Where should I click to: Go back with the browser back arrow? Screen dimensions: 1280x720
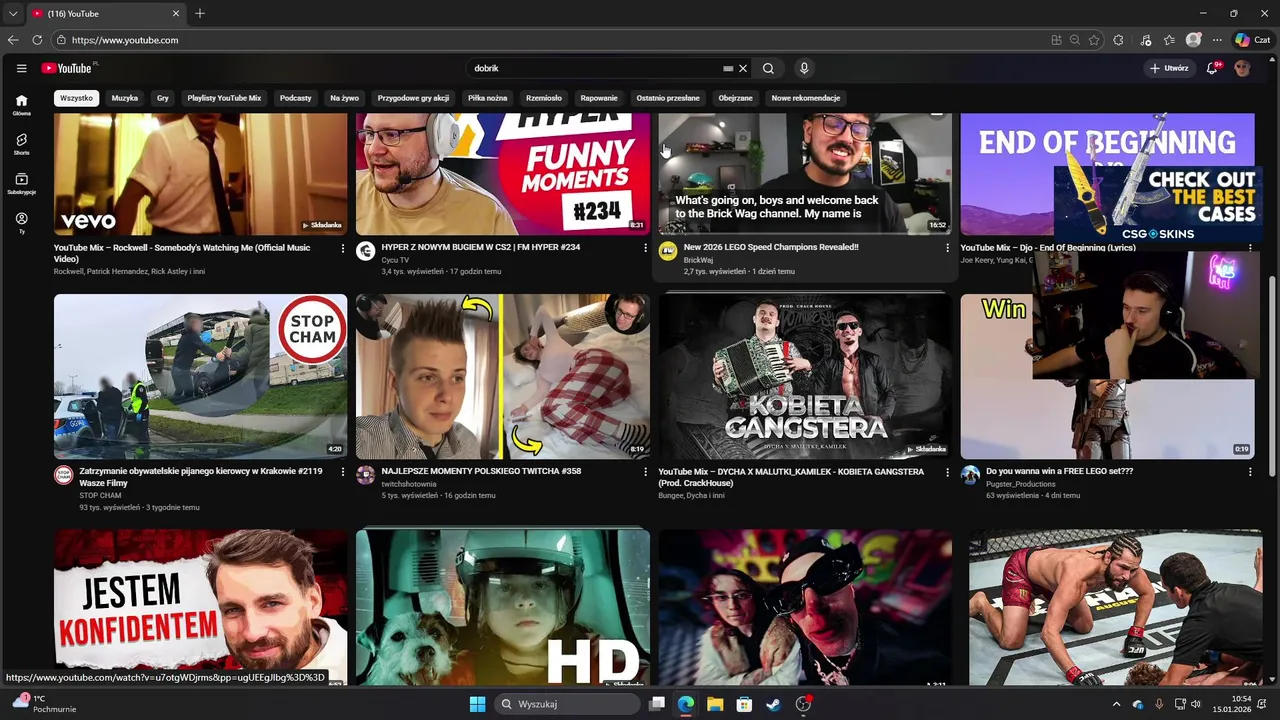pos(13,40)
